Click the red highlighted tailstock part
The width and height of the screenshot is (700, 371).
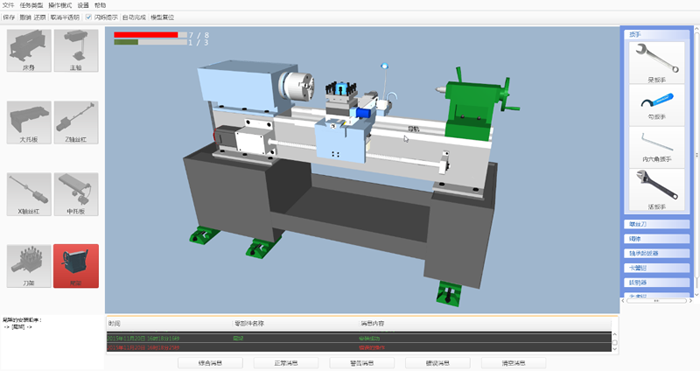[76, 266]
